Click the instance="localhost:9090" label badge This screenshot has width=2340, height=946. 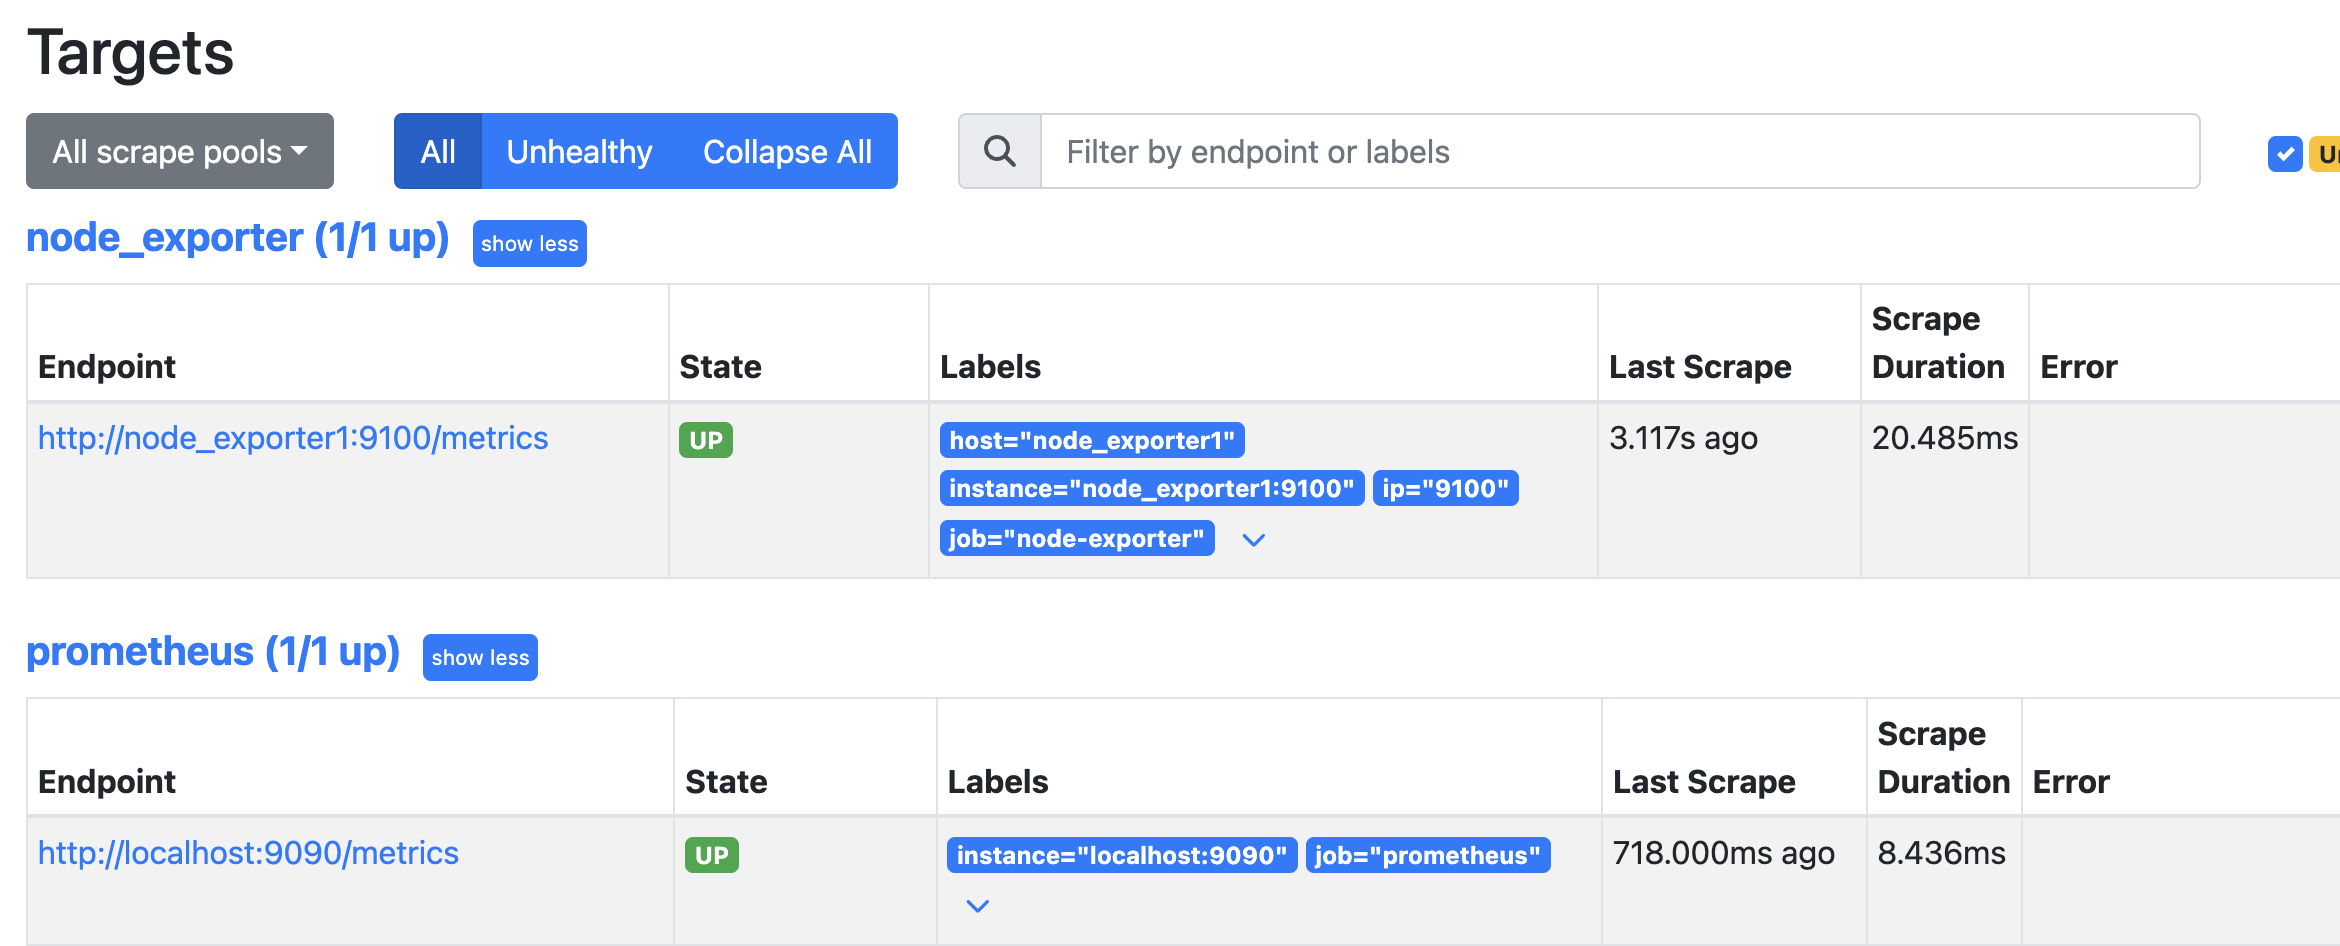pyautogui.click(x=1121, y=855)
